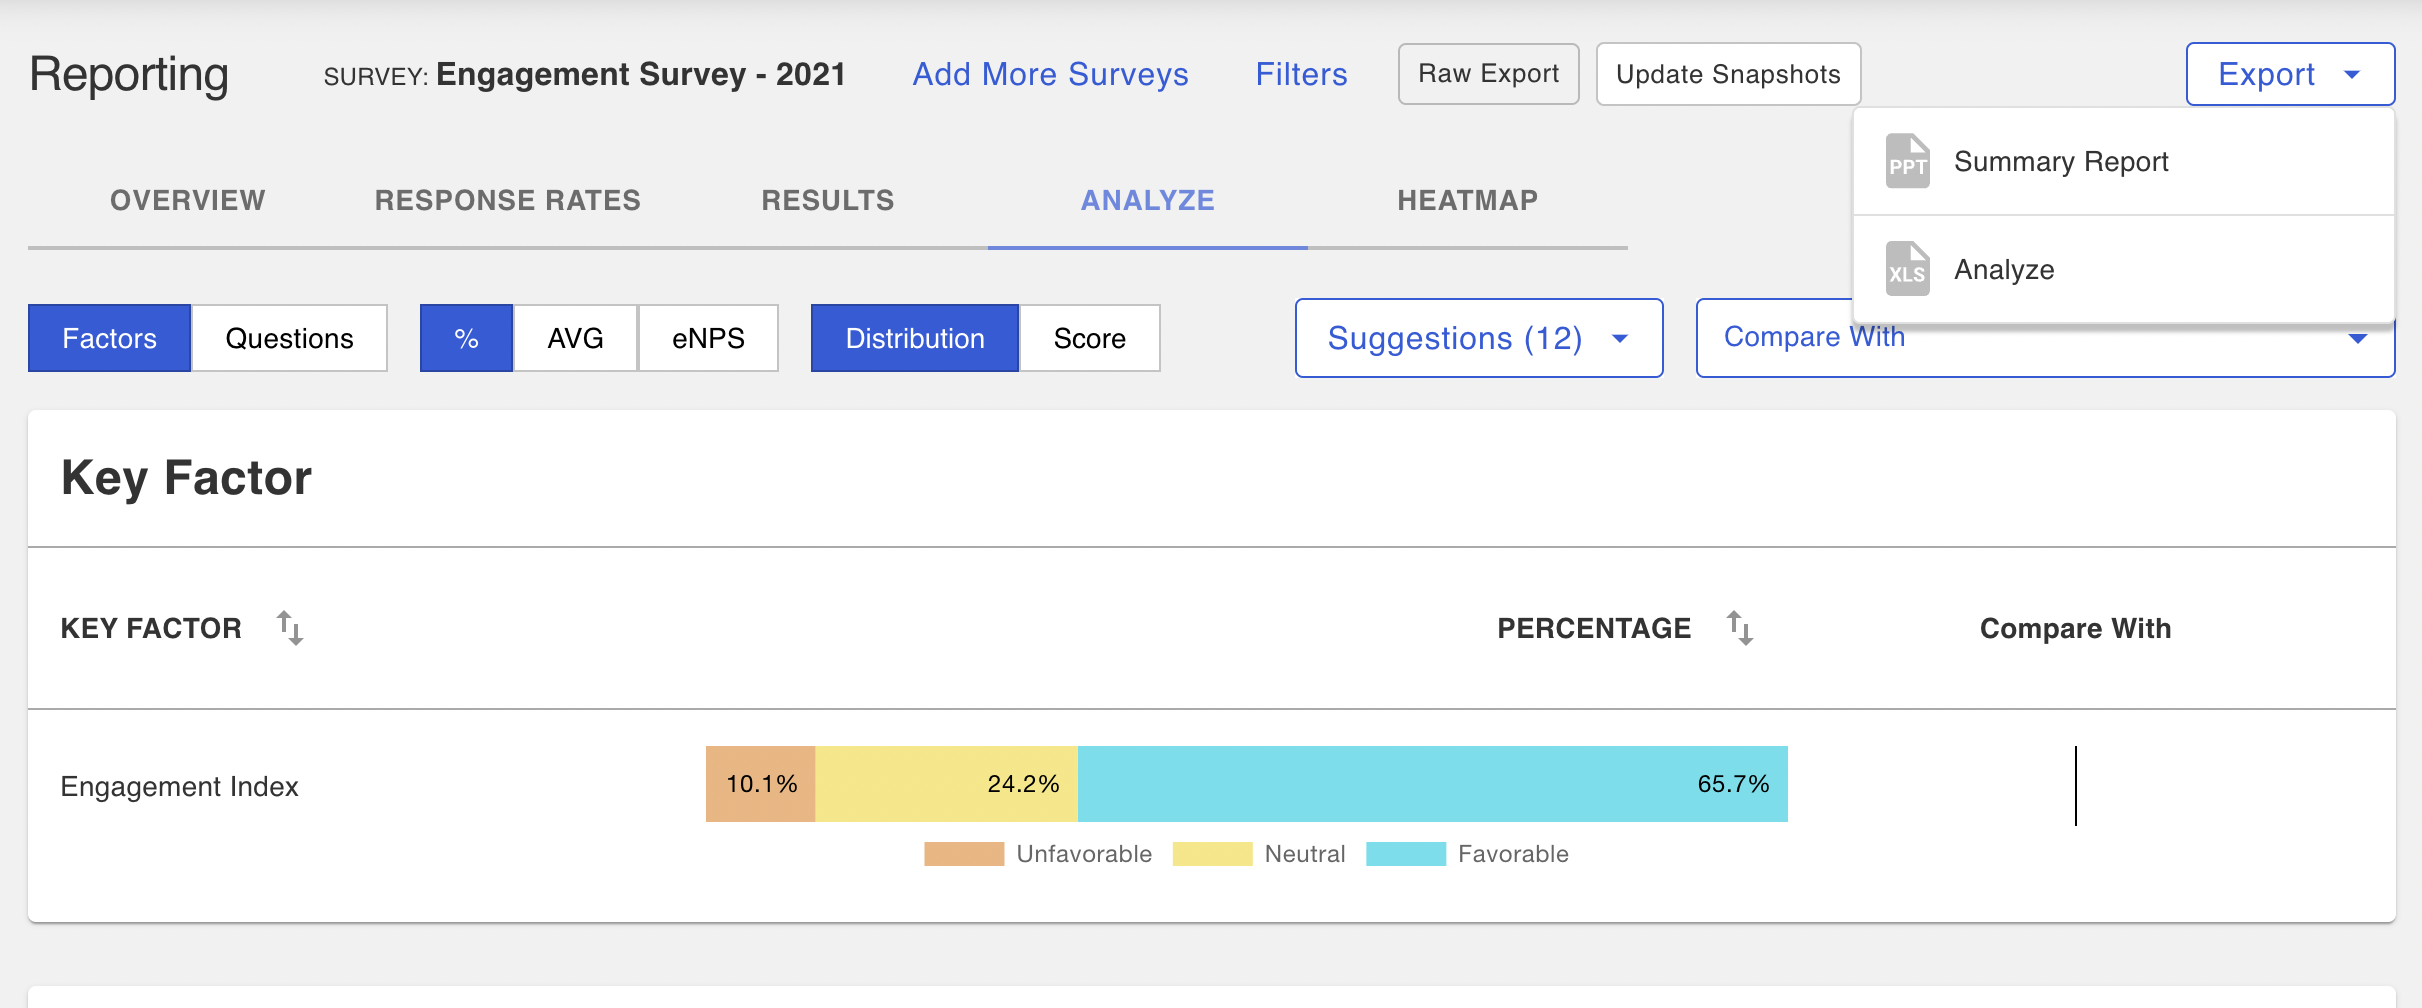Select Distribution display mode

(915, 338)
